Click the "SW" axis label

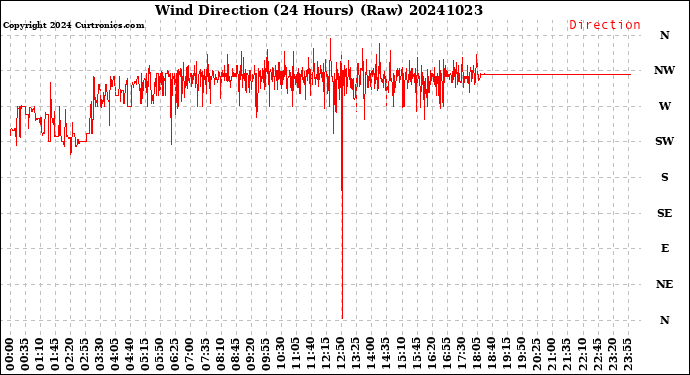point(664,141)
